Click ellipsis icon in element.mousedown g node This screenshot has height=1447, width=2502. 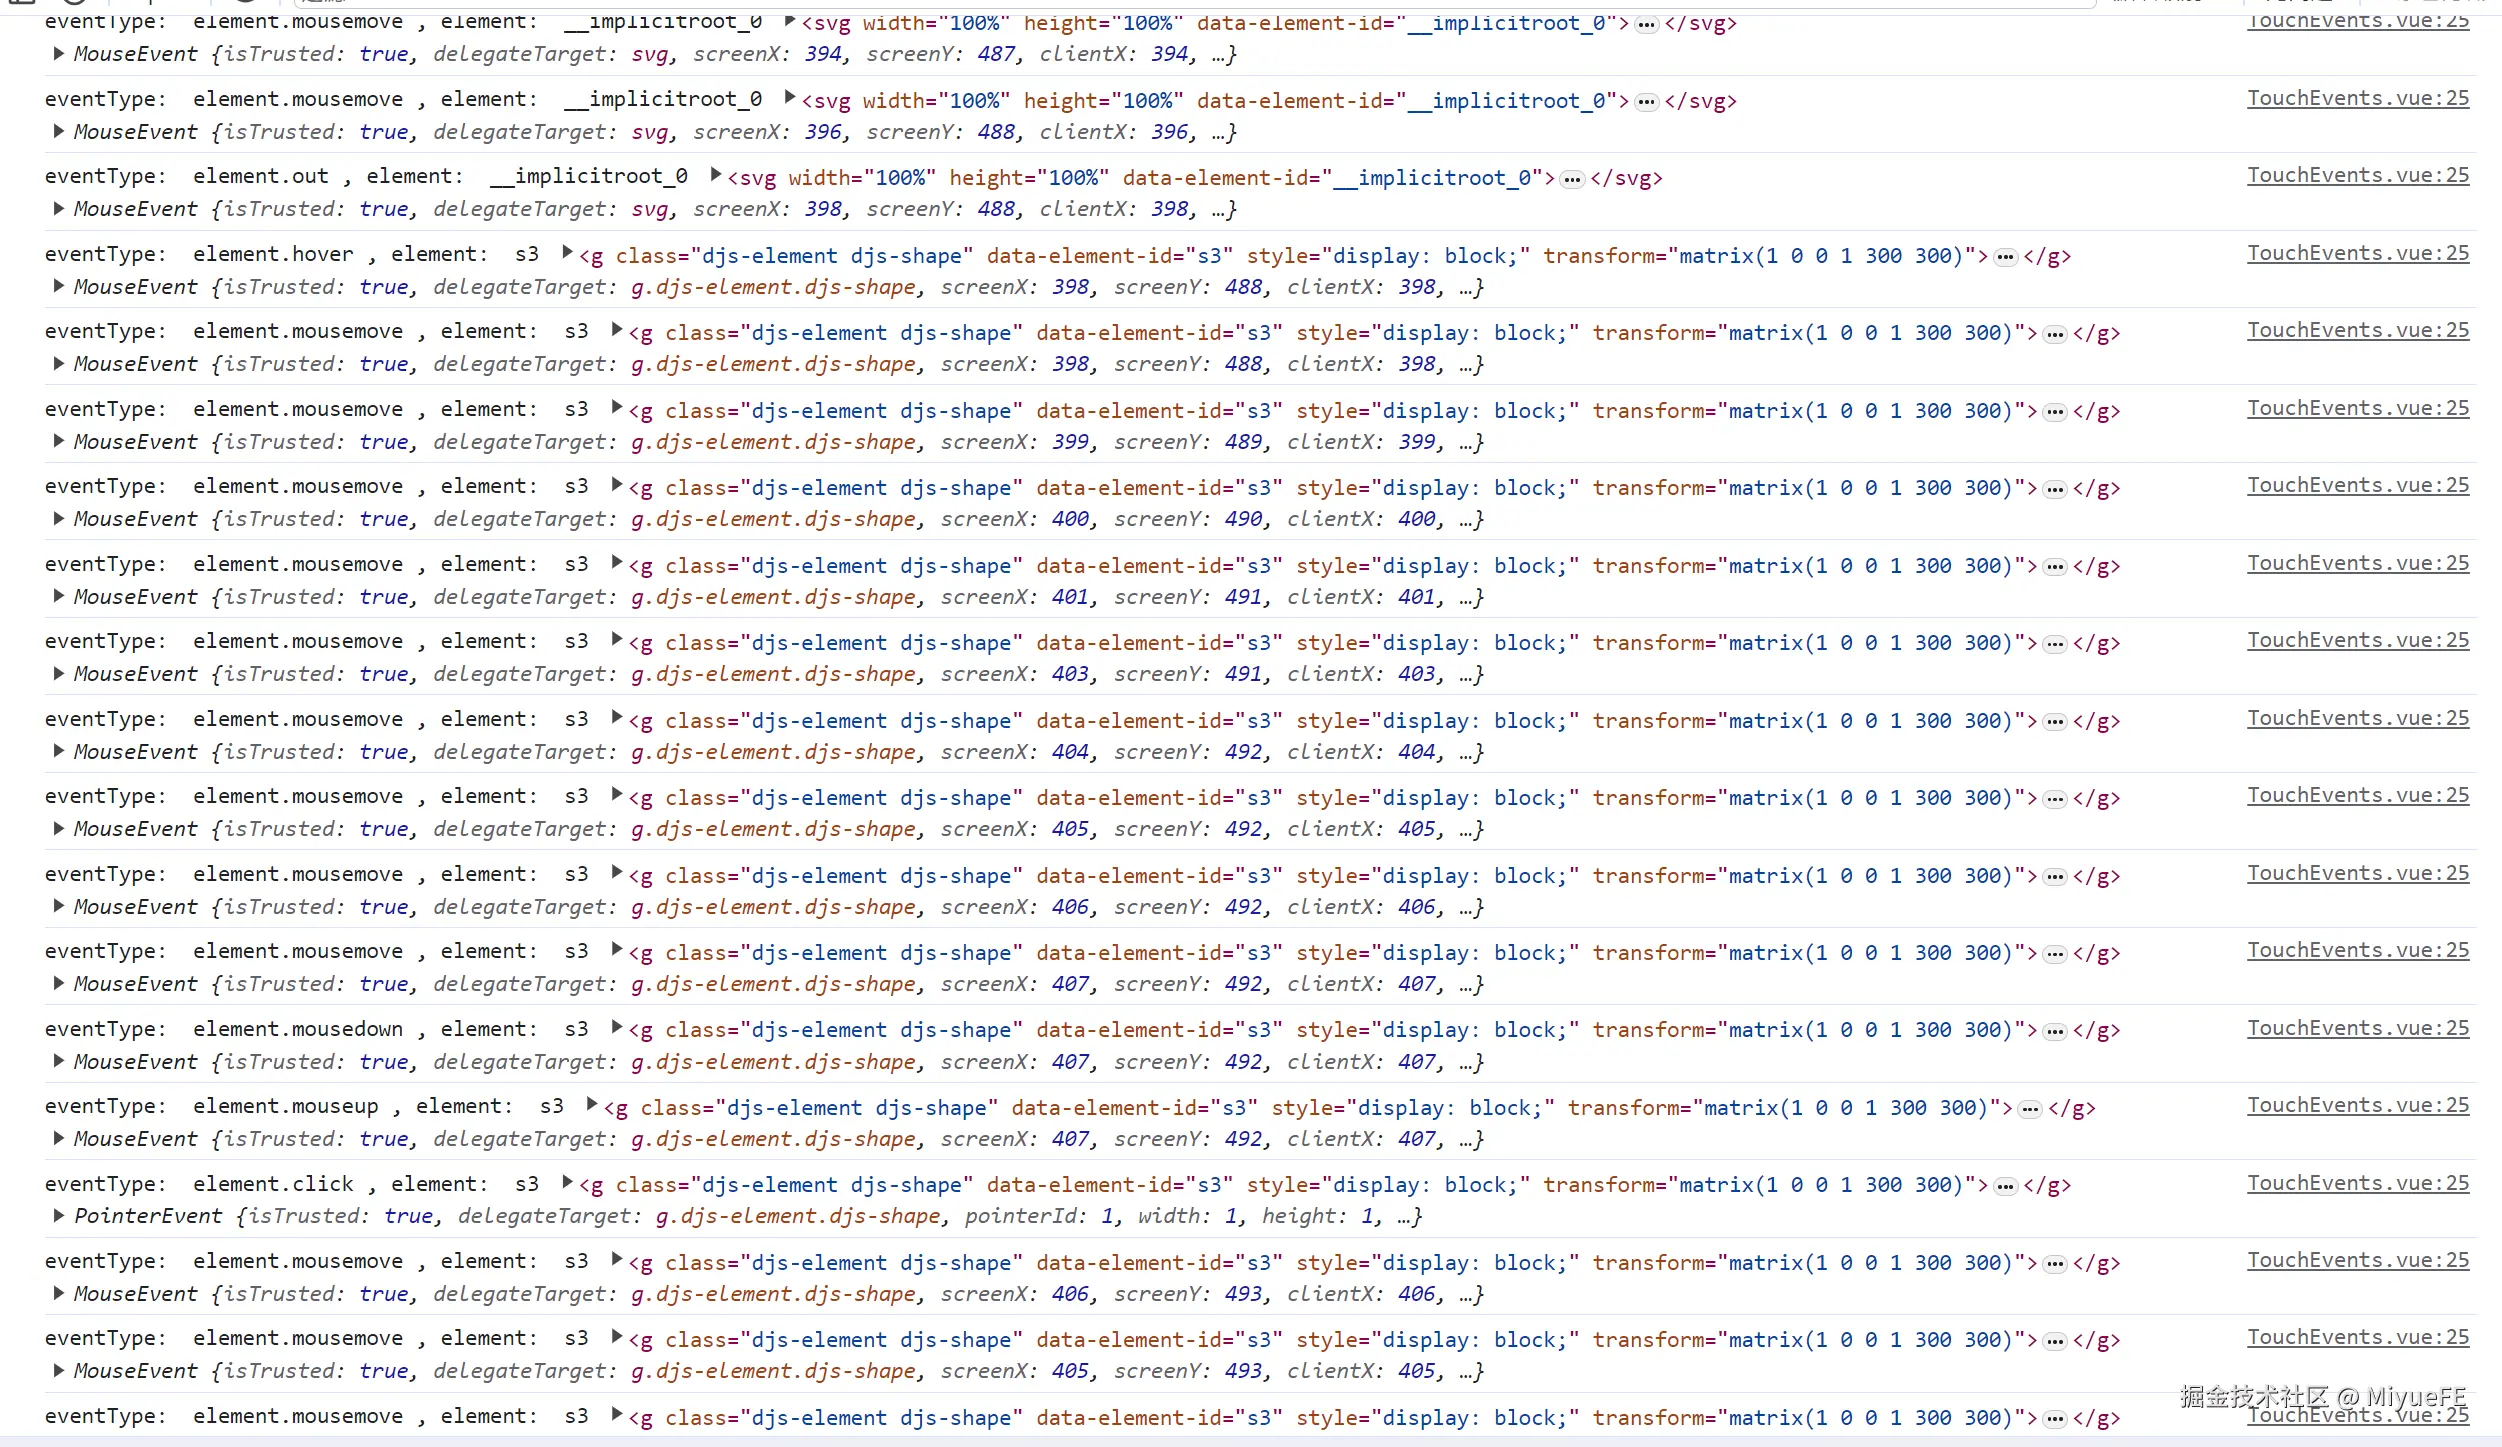[2055, 1031]
